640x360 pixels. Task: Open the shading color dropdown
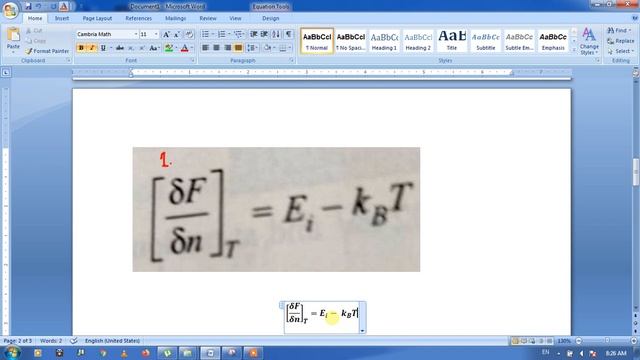pyautogui.click(x=274, y=48)
